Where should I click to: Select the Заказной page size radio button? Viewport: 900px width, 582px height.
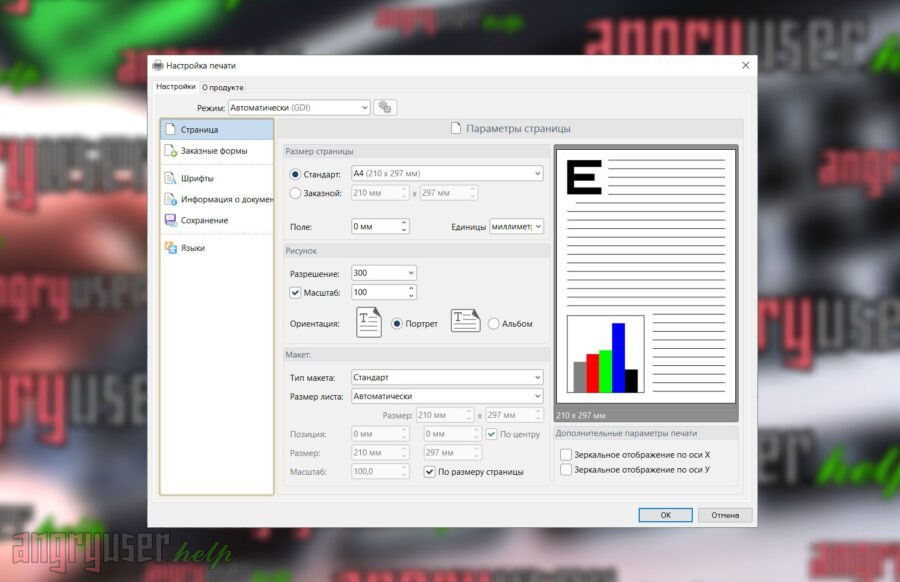click(x=295, y=193)
